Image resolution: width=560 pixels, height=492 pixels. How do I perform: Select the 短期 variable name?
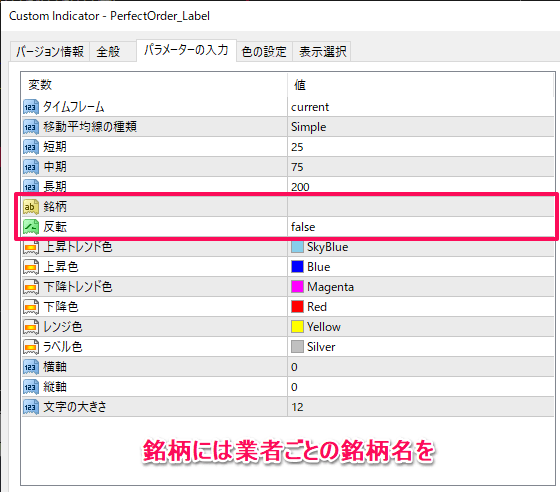(55, 147)
